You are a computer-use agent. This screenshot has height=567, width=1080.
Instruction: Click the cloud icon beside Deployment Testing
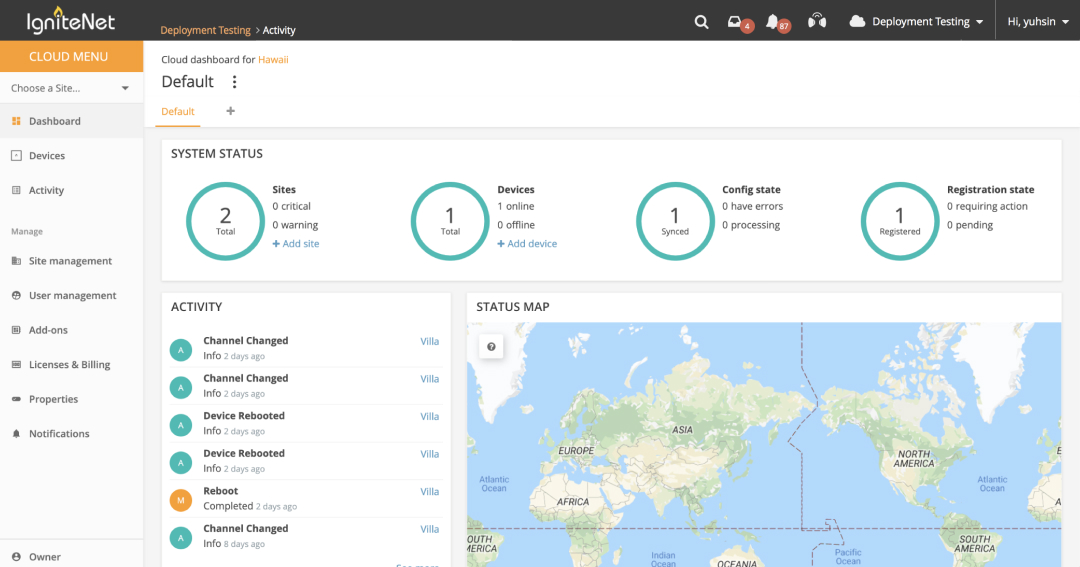pyautogui.click(x=857, y=21)
